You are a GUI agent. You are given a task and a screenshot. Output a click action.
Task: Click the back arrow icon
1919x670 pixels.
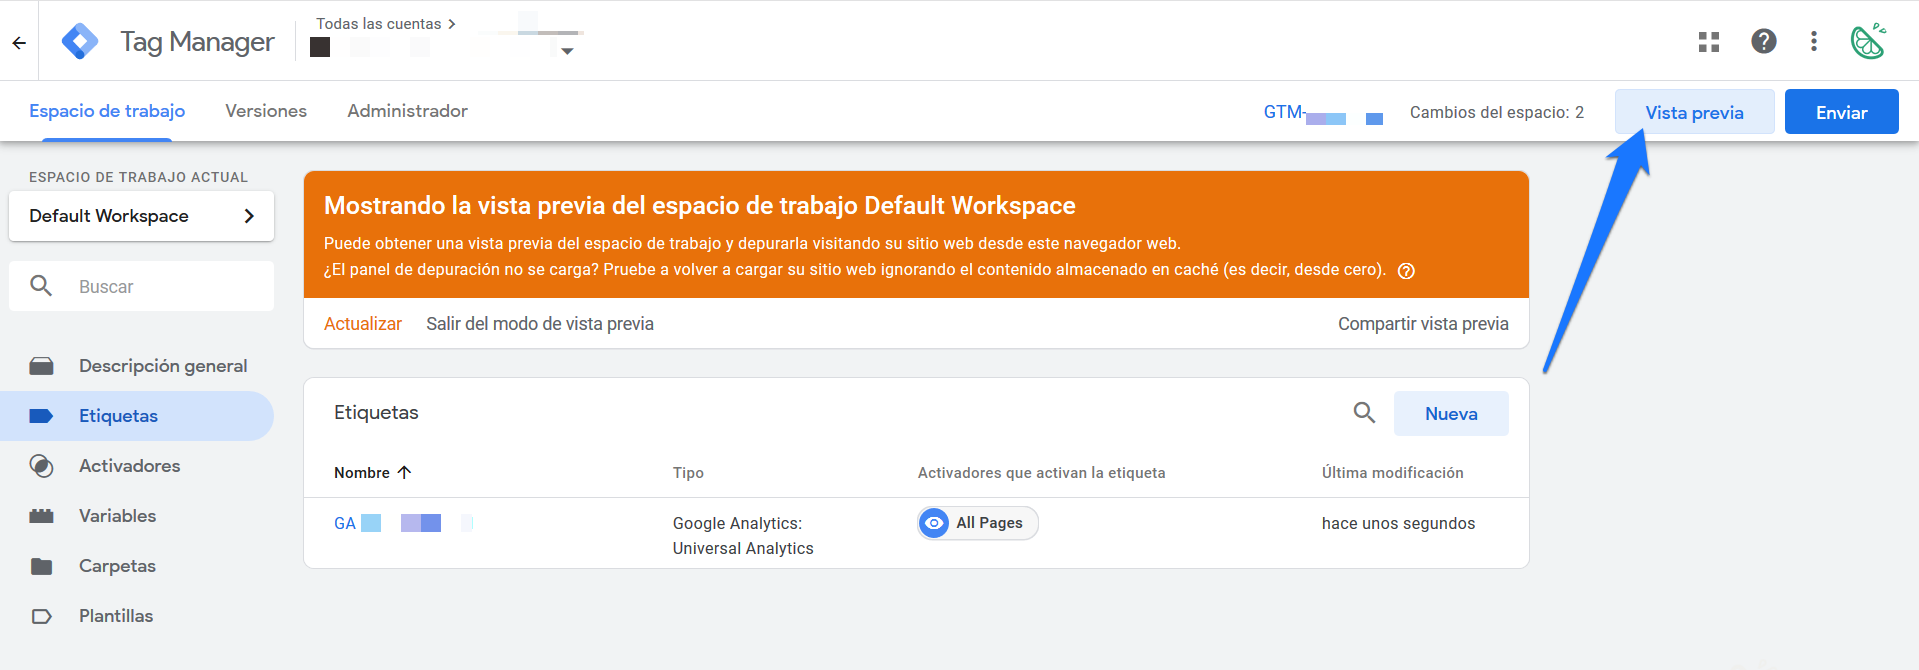coord(19,42)
